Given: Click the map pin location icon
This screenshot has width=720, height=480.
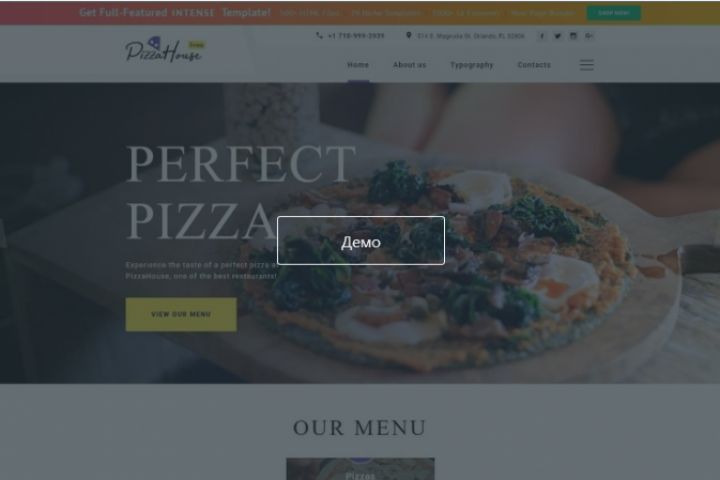Looking at the screenshot, I should click(409, 35).
